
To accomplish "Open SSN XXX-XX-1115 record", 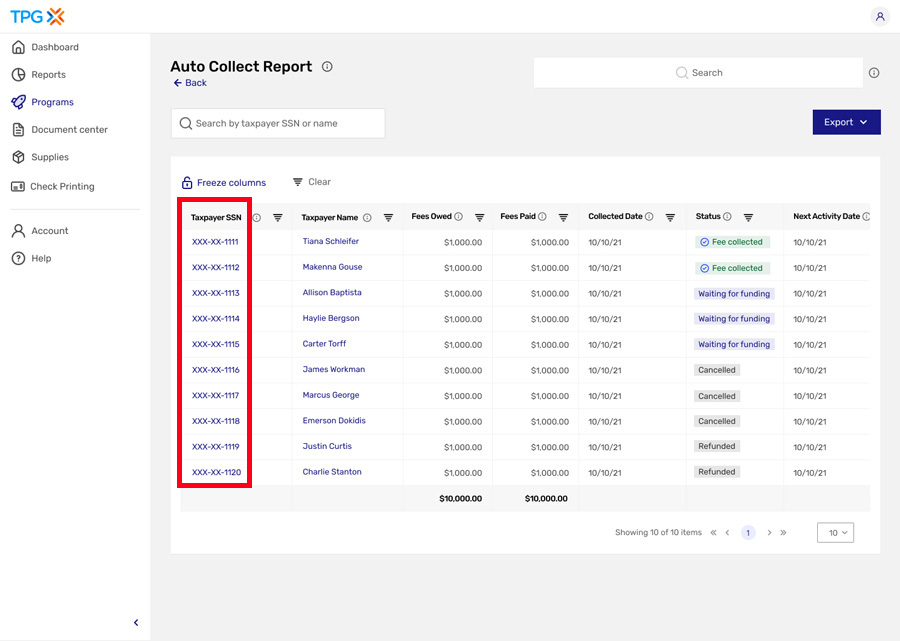I will (216, 344).
